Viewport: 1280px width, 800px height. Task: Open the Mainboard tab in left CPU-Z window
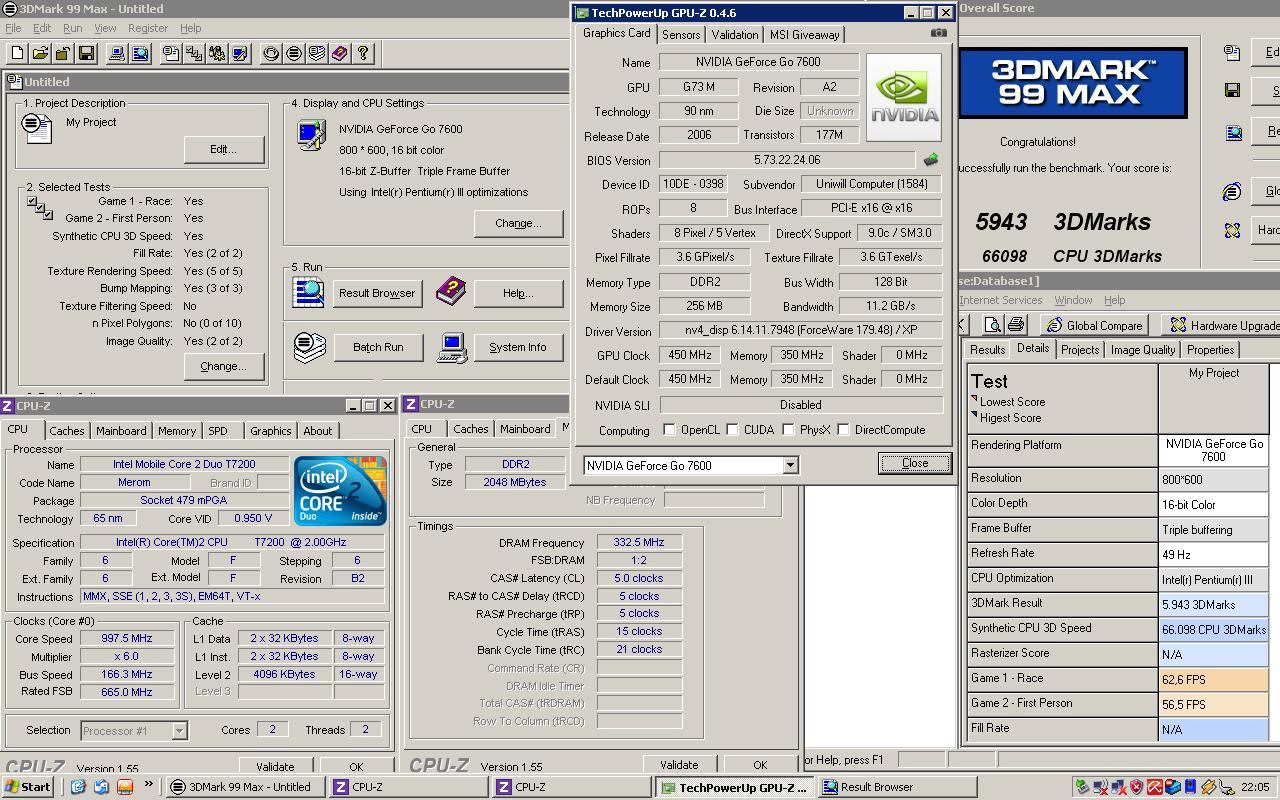click(x=121, y=431)
